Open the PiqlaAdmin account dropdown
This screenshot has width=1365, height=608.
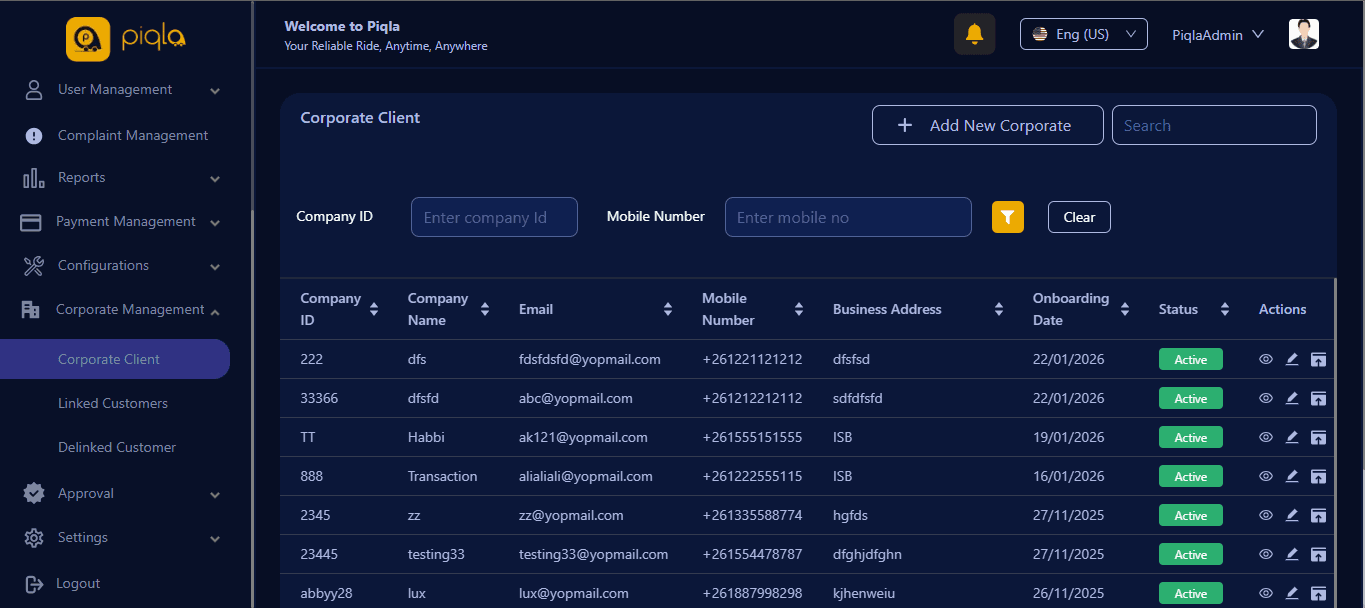[x=1218, y=35]
